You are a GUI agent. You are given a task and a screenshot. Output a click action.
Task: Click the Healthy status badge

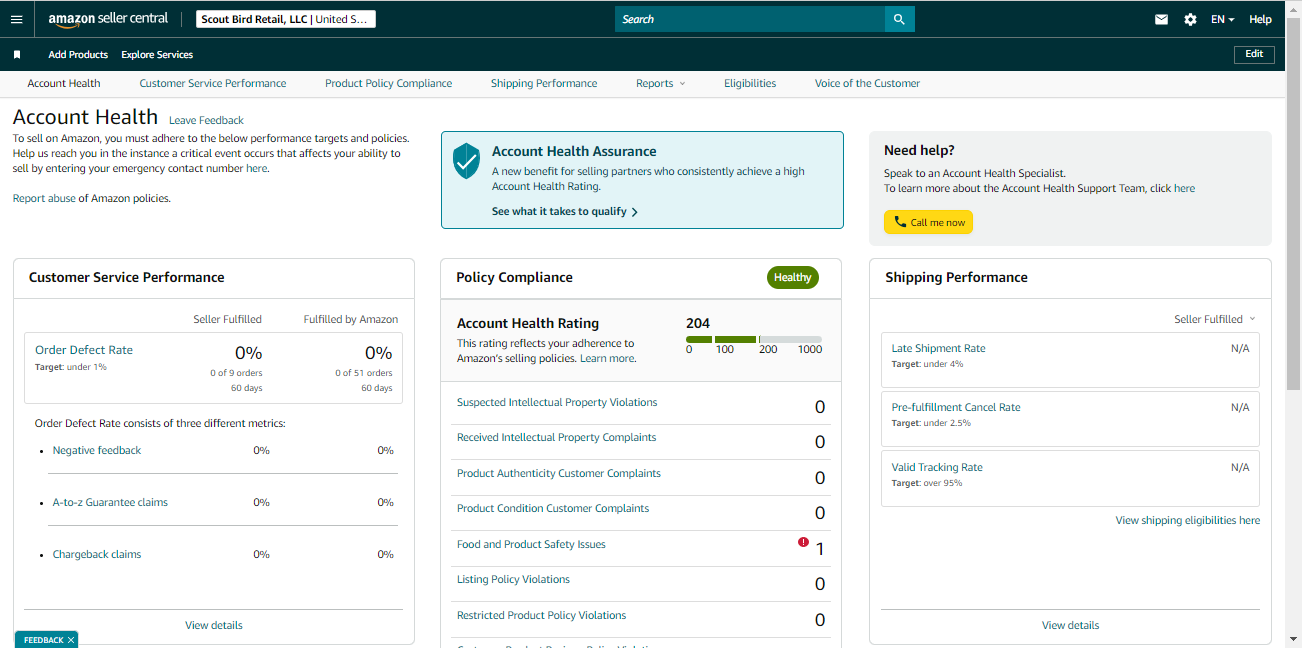pos(793,278)
